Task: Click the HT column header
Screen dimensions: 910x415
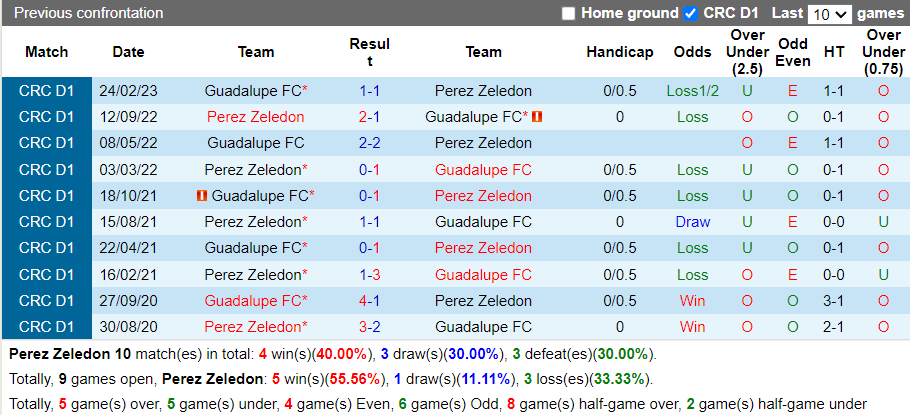Action: pyautogui.click(x=833, y=52)
